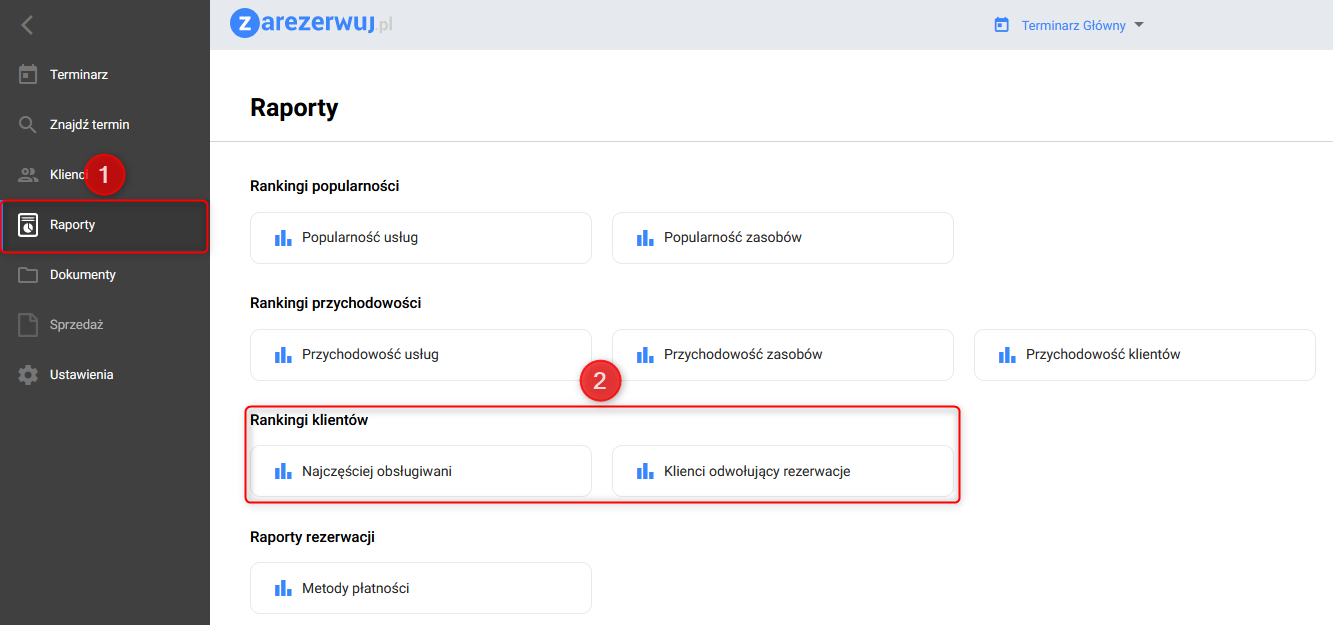Open the Najczęściej obsługiwani report
Image resolution: width=1333 pixels, height=625 pixels.
(x=420, y=471)
